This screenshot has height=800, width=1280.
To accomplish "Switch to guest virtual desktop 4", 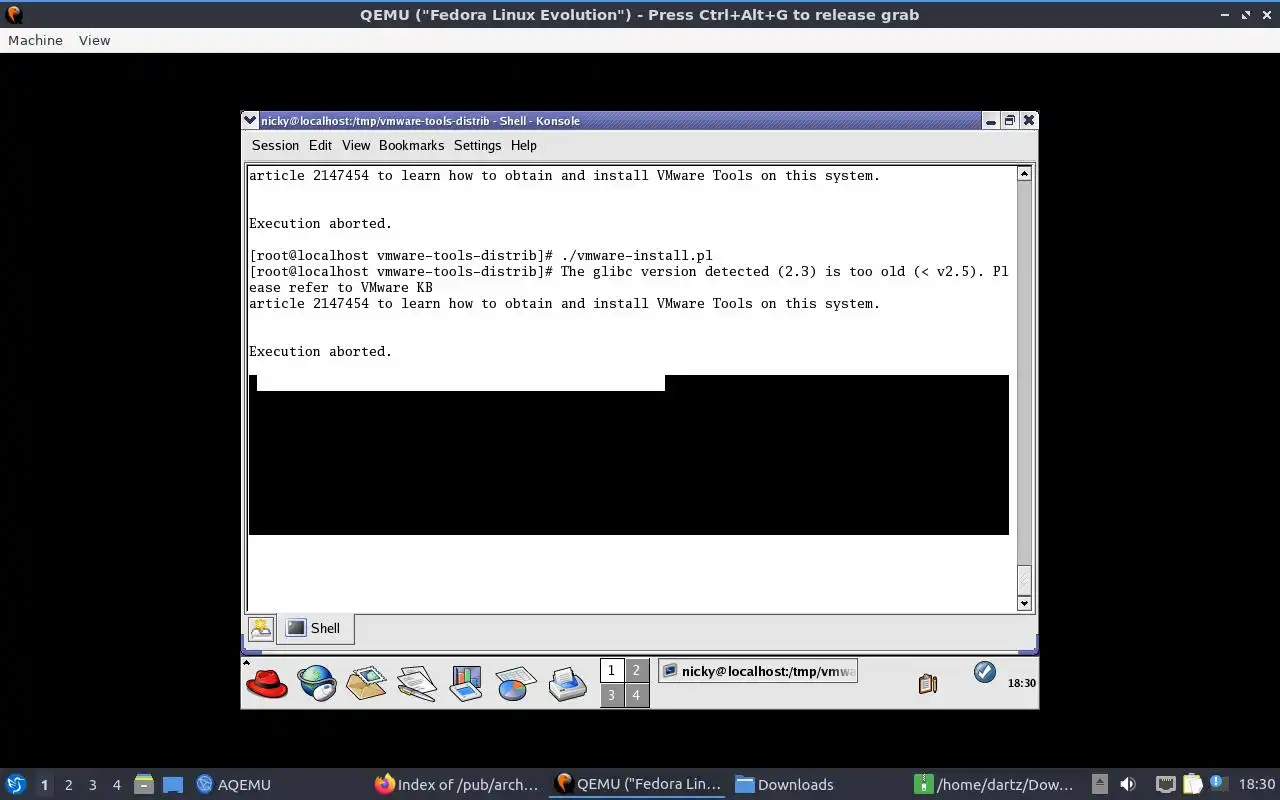I will point(636,695).
